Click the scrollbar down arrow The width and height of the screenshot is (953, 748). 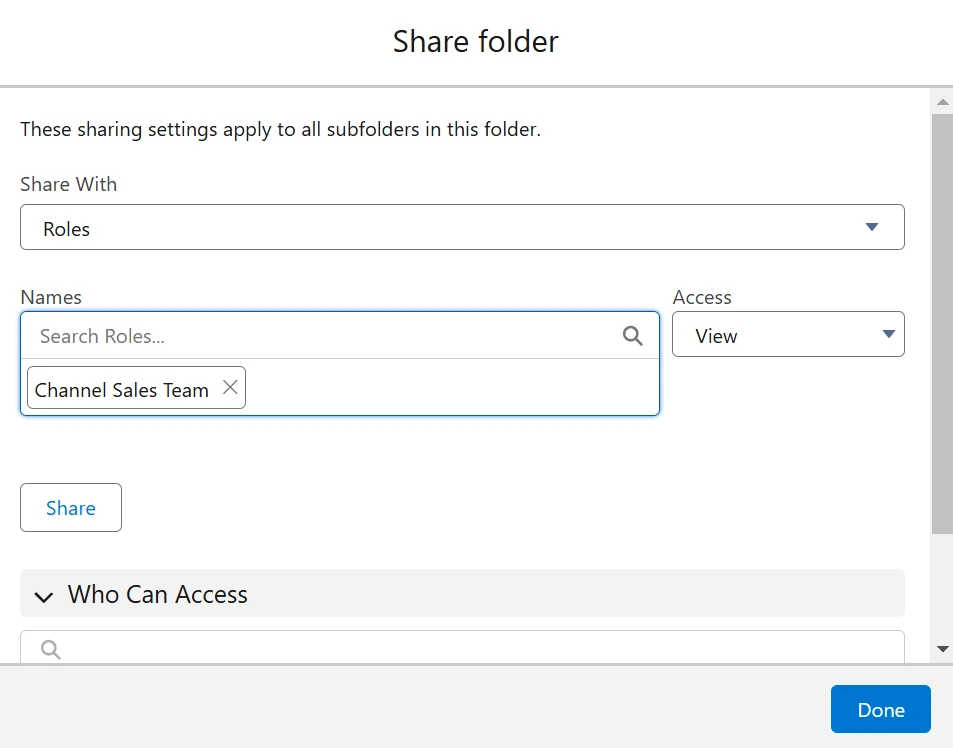tap(942, 650)
